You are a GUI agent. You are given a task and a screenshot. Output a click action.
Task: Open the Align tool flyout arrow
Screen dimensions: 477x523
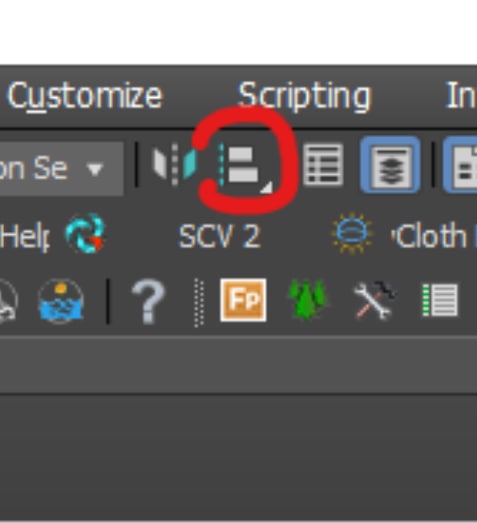[267, 188]
